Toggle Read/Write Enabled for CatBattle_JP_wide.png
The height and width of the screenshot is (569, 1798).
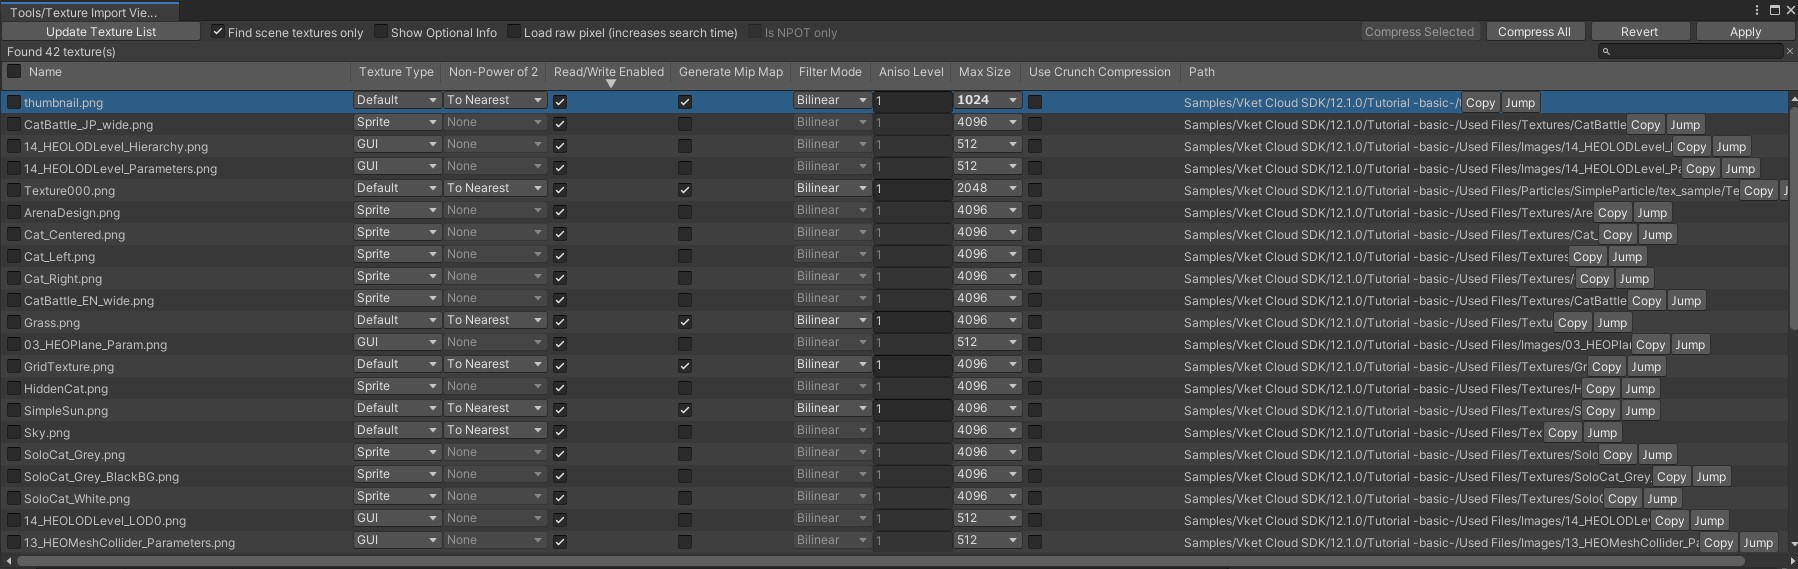(x=560, y=124)
